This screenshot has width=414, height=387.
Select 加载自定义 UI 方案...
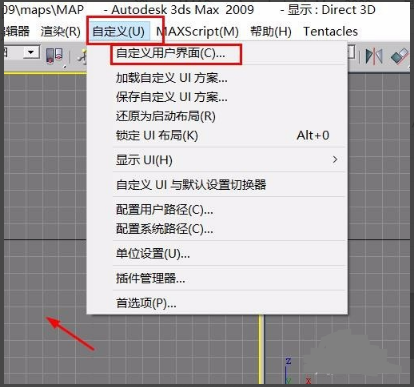[x=217, y=78]
